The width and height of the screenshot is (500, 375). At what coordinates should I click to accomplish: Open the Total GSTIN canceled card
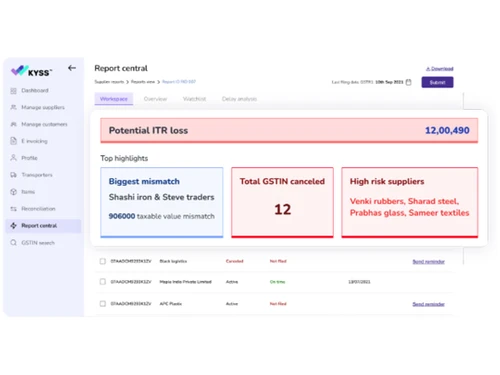click(282, 202)
